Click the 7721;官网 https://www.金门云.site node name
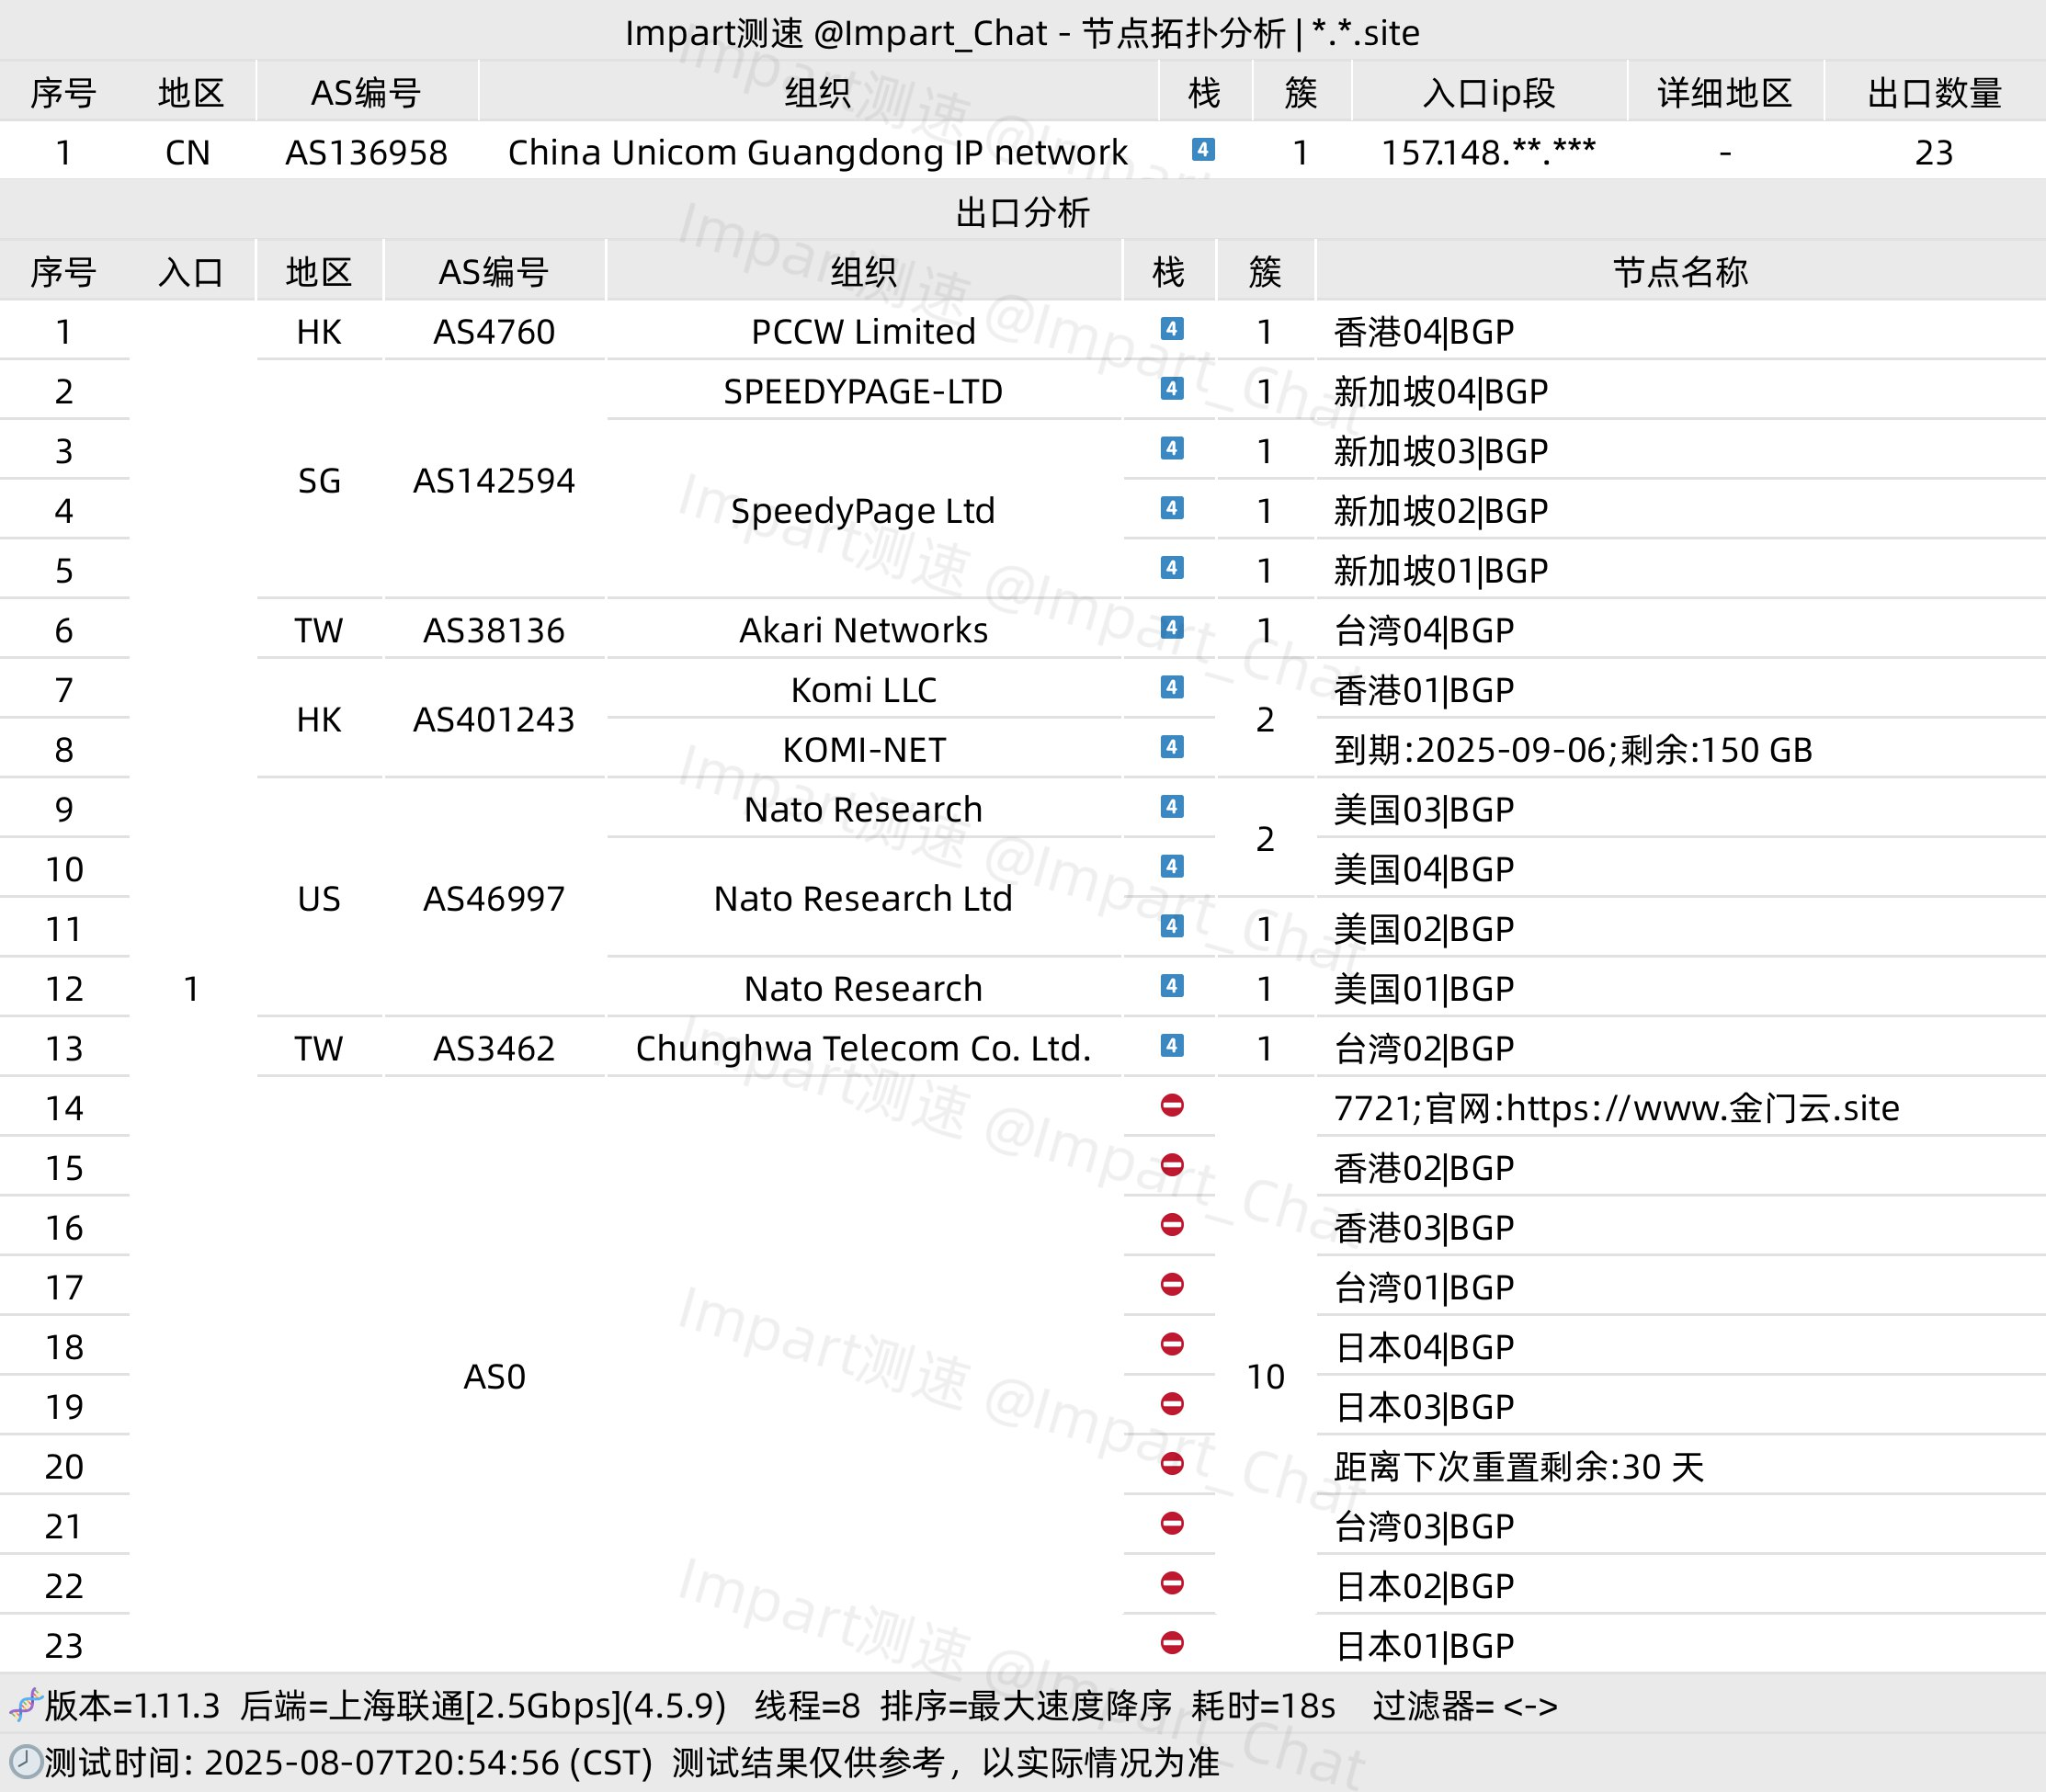The height and width of the screenshot is (1792, 2046). click(1617, 1108)
